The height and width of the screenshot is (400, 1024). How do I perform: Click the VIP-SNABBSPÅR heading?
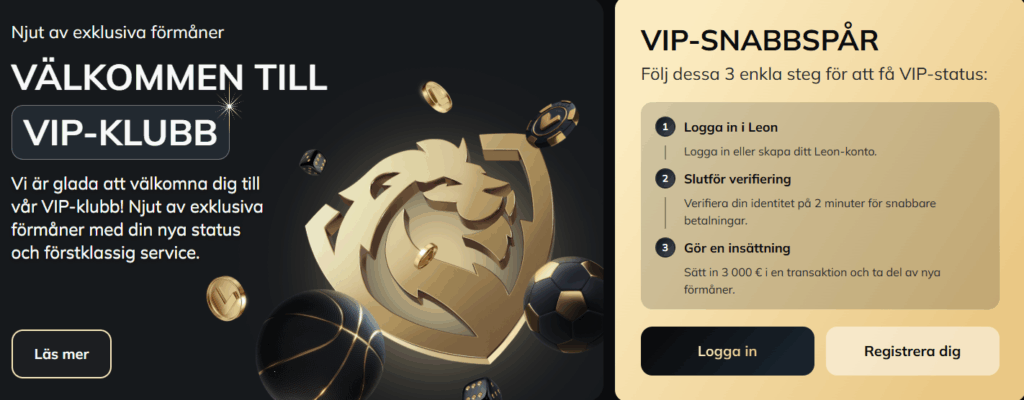click(x=760, y=41)
